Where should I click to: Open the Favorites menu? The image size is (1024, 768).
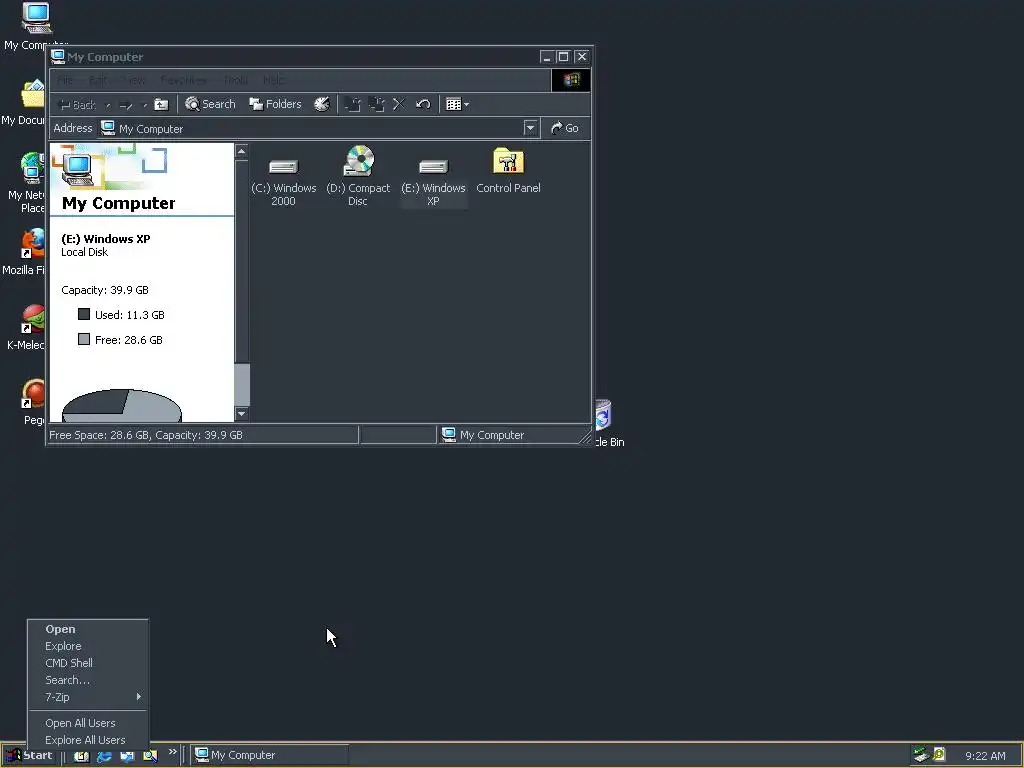(183, 80)
